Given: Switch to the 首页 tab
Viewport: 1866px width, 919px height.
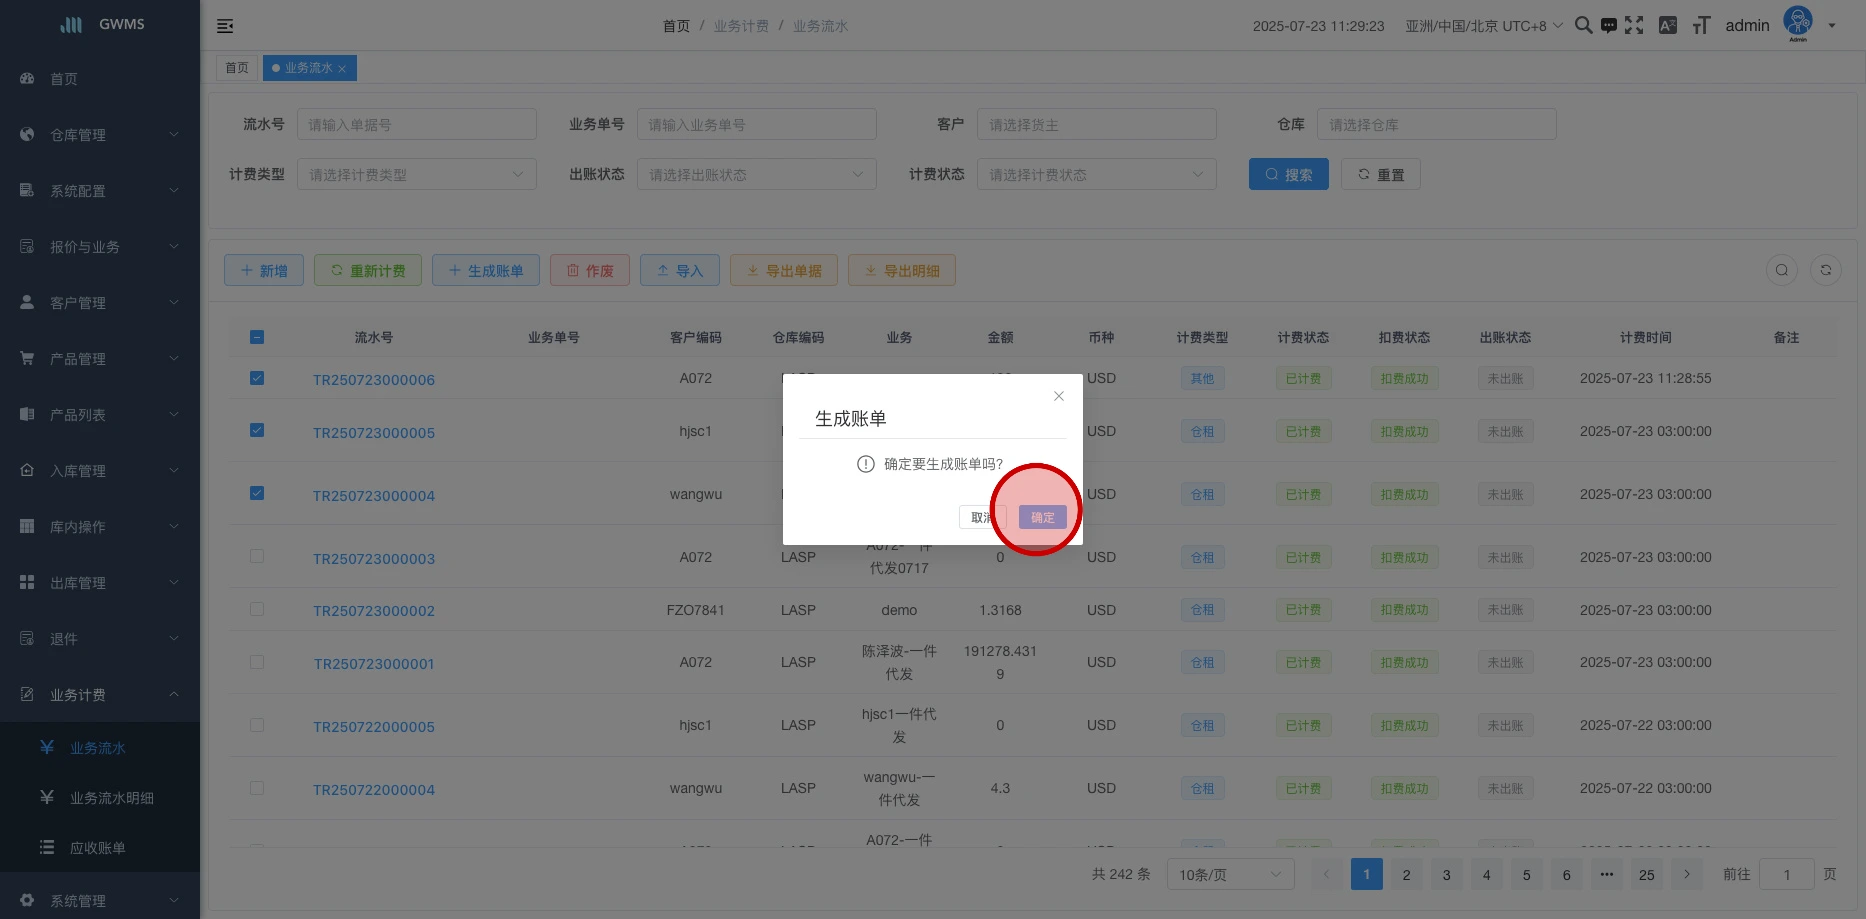Looking at the screenshot, I should (237, 68).
